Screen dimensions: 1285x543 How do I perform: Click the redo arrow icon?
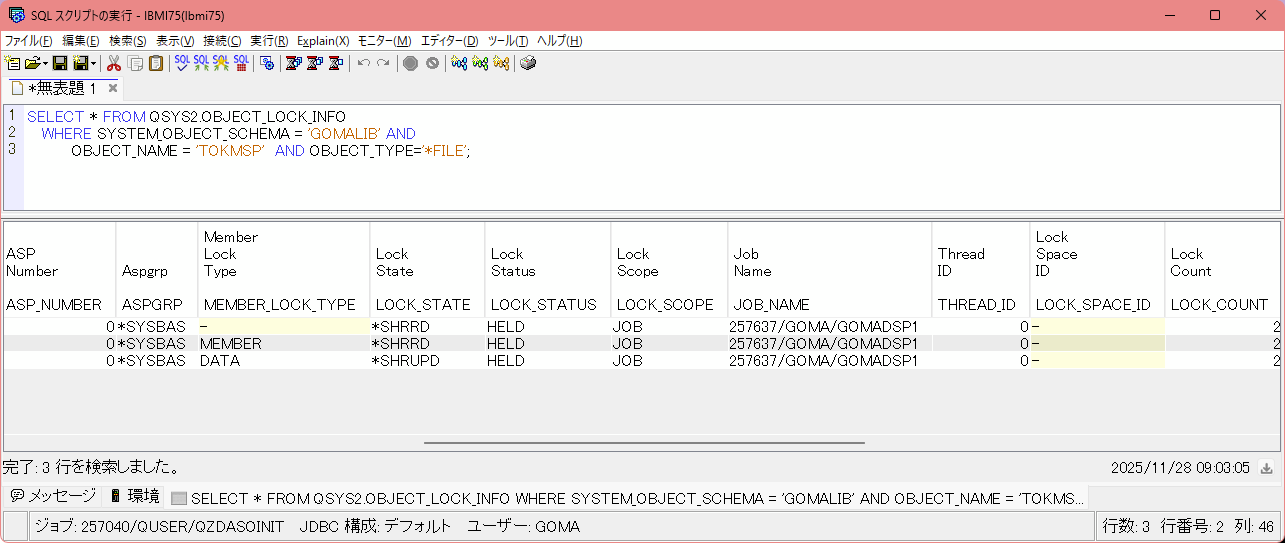coord(383,63)
